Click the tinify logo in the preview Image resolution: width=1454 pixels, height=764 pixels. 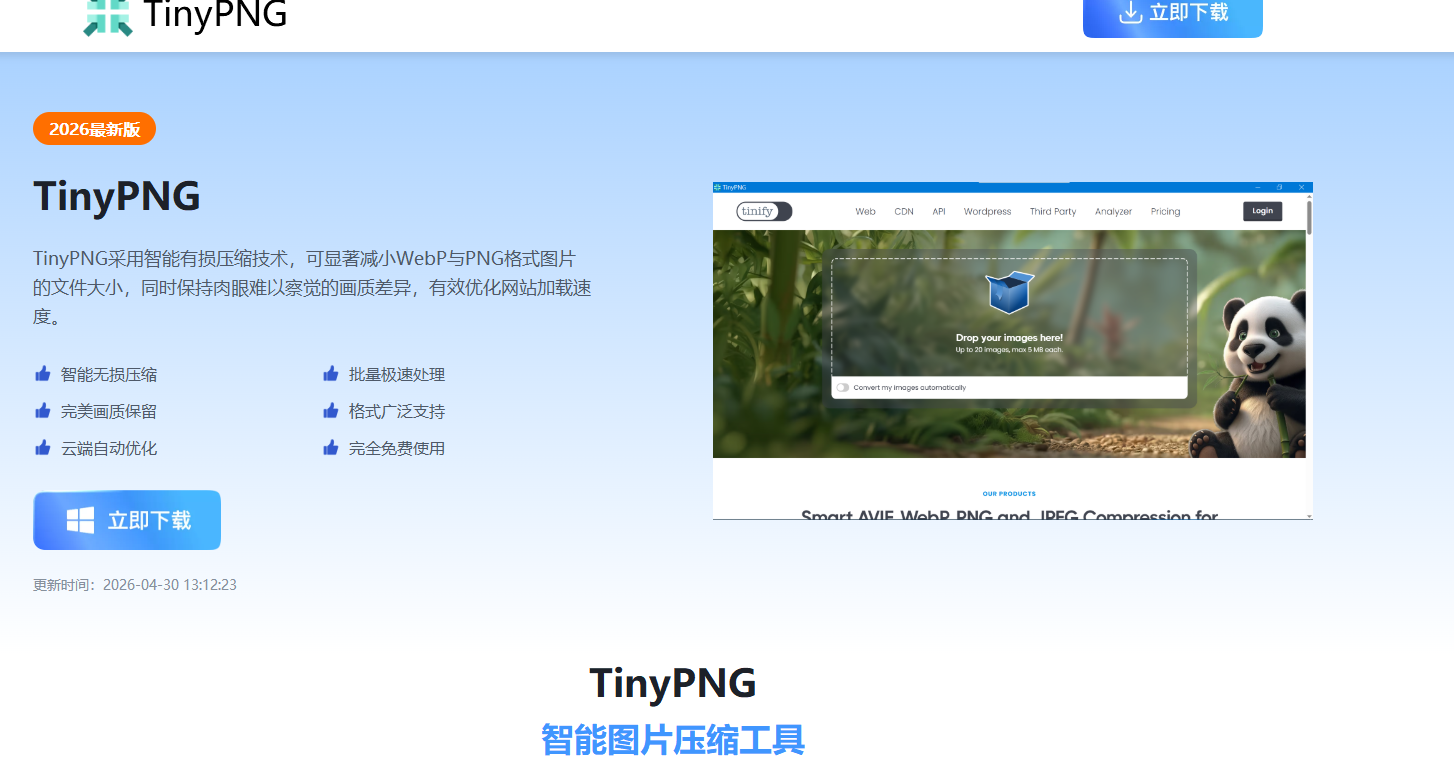tap(764, 211)
